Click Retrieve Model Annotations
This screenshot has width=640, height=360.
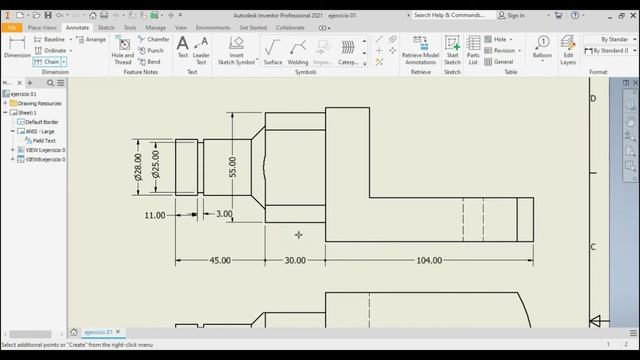click(x=420, y=50)
